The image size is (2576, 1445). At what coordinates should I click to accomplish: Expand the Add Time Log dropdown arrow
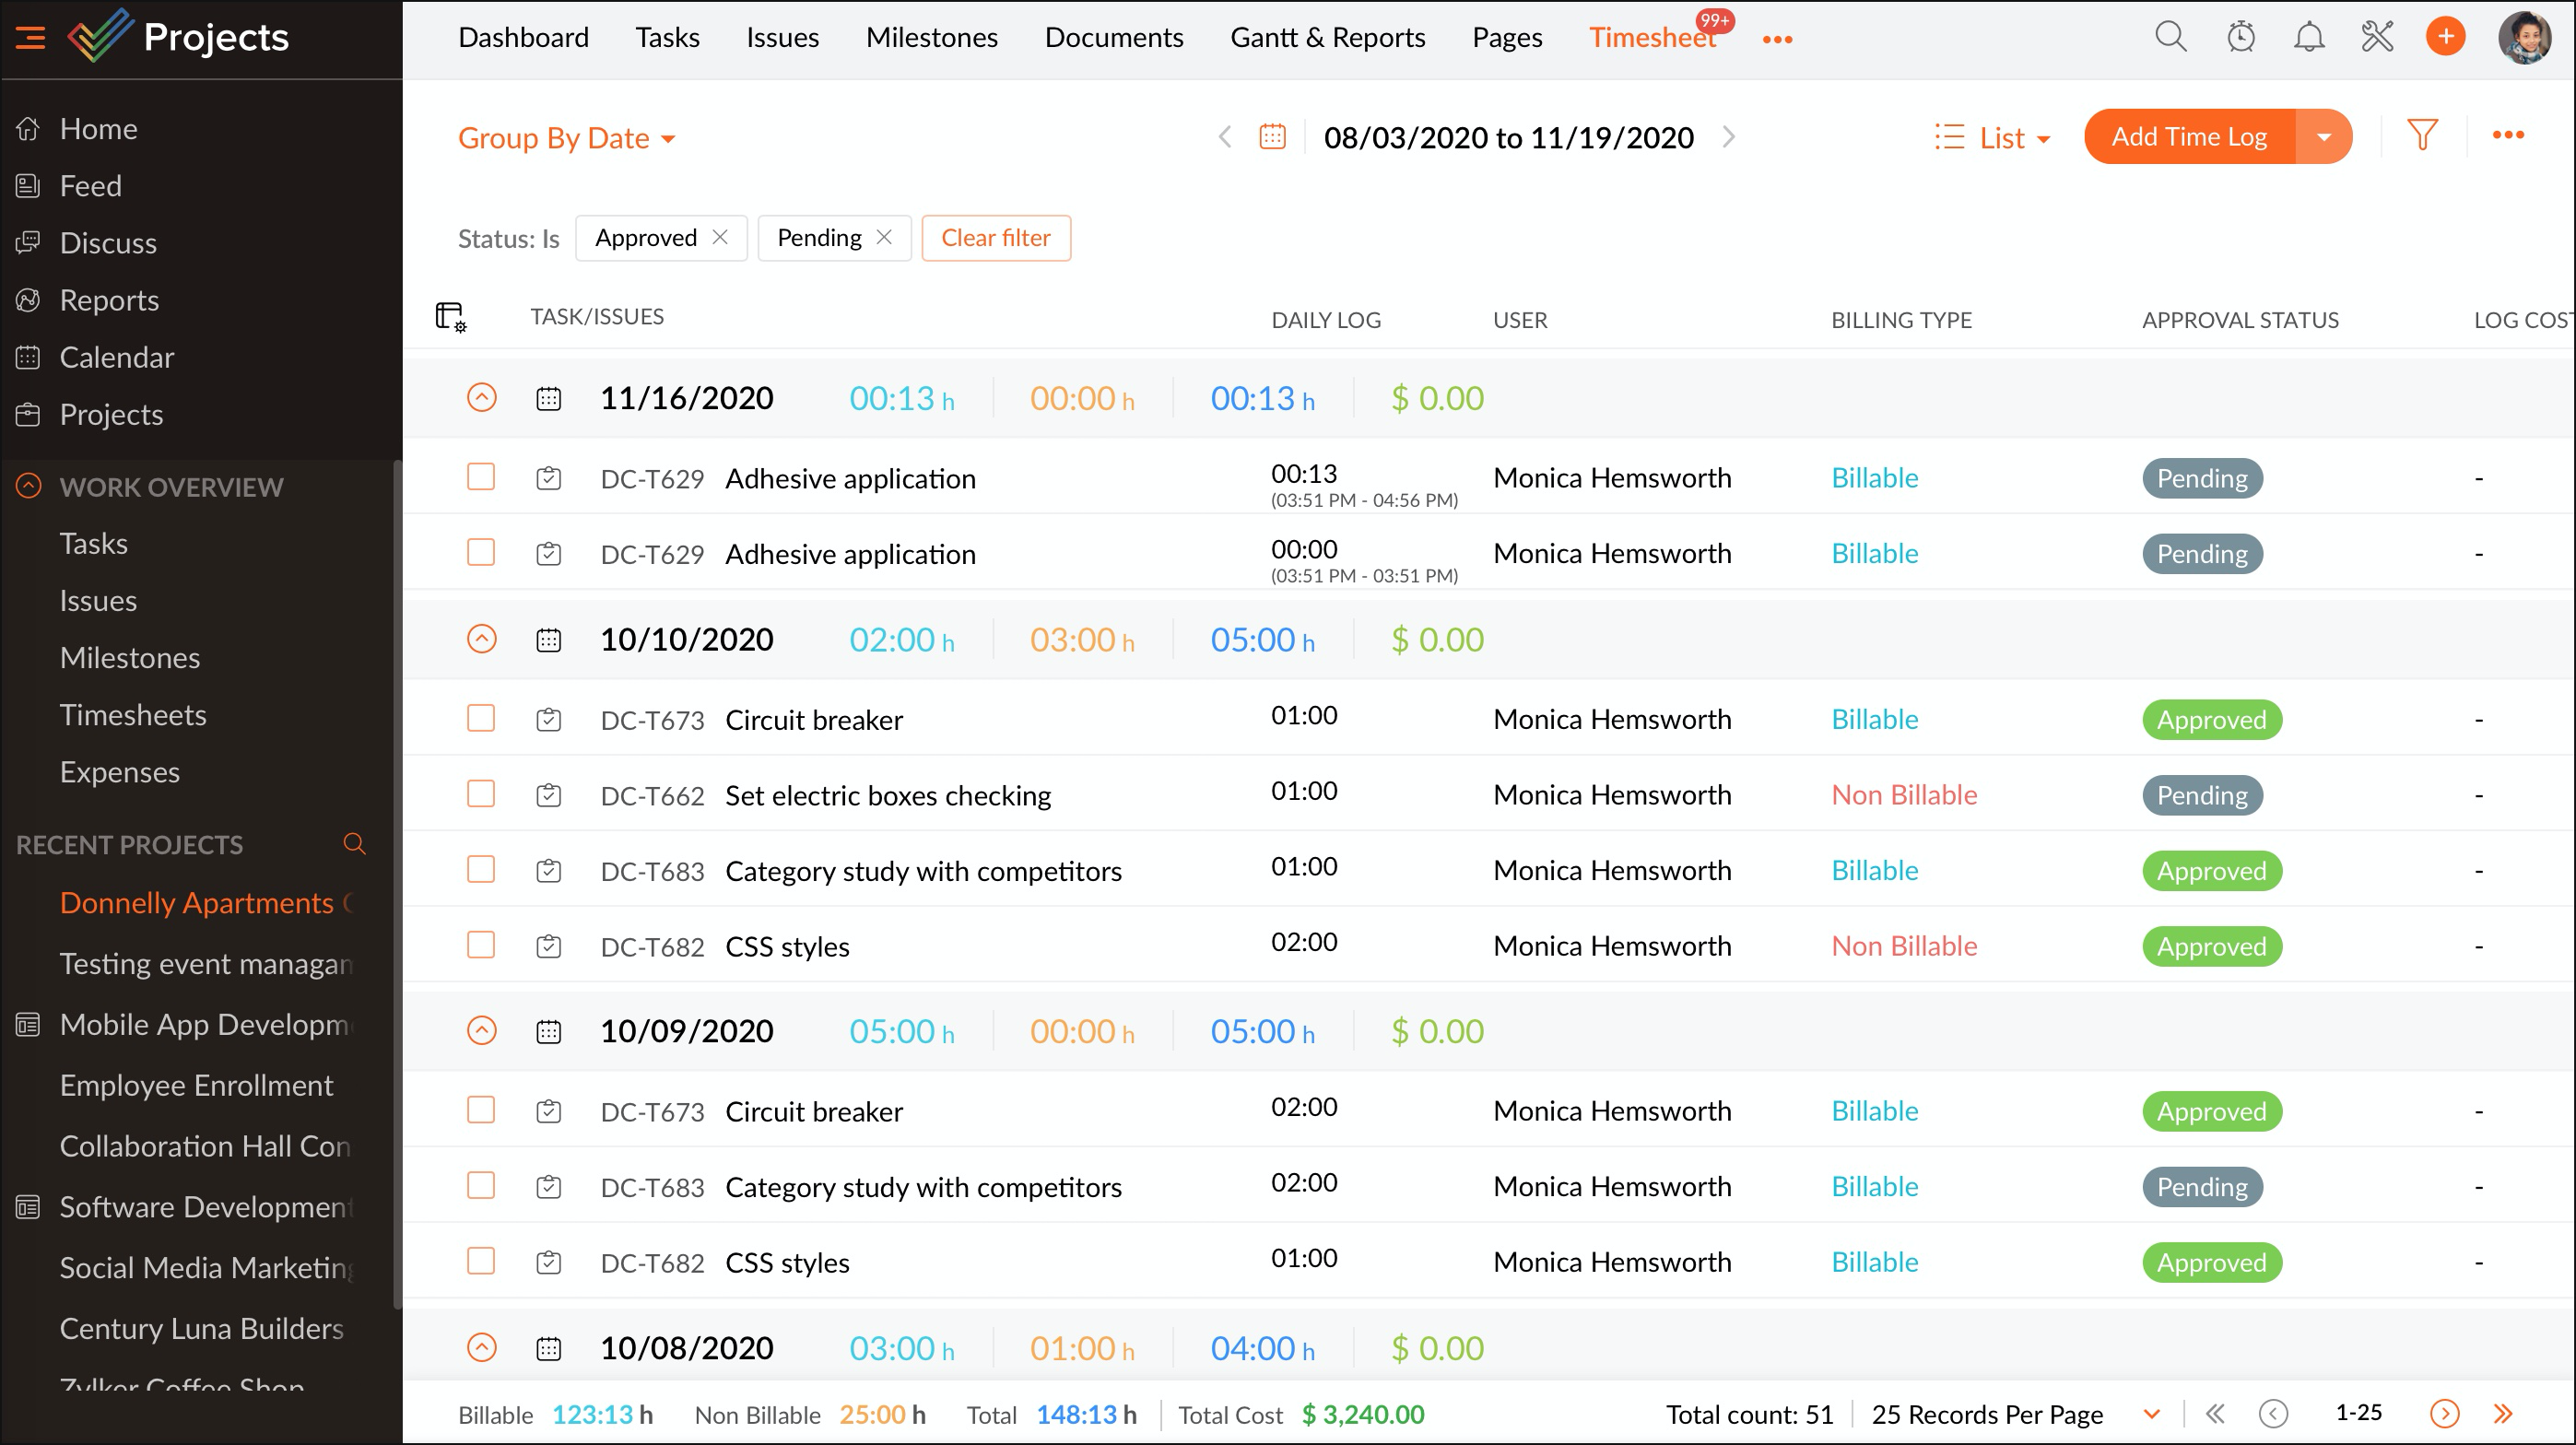tap(2324, 137)
